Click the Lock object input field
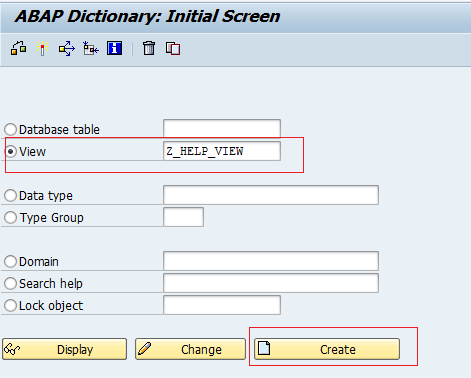The height and width of the screenshot is (378, 471). pyautogui.click(x=222, y=305)
